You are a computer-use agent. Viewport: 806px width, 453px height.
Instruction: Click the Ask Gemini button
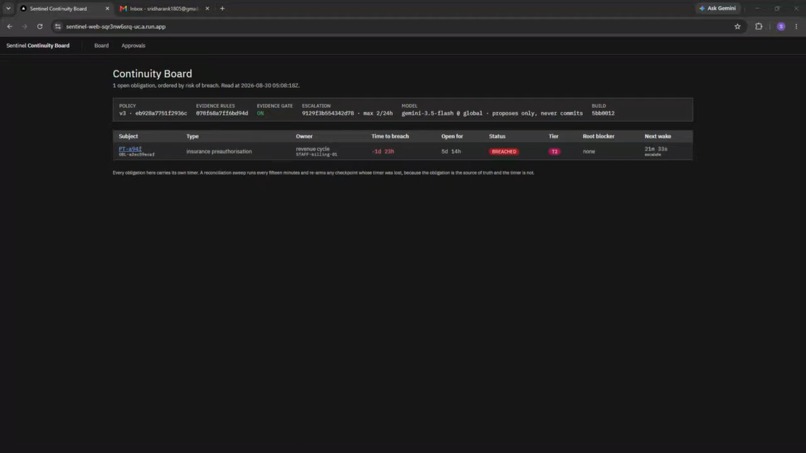point(718,8)
